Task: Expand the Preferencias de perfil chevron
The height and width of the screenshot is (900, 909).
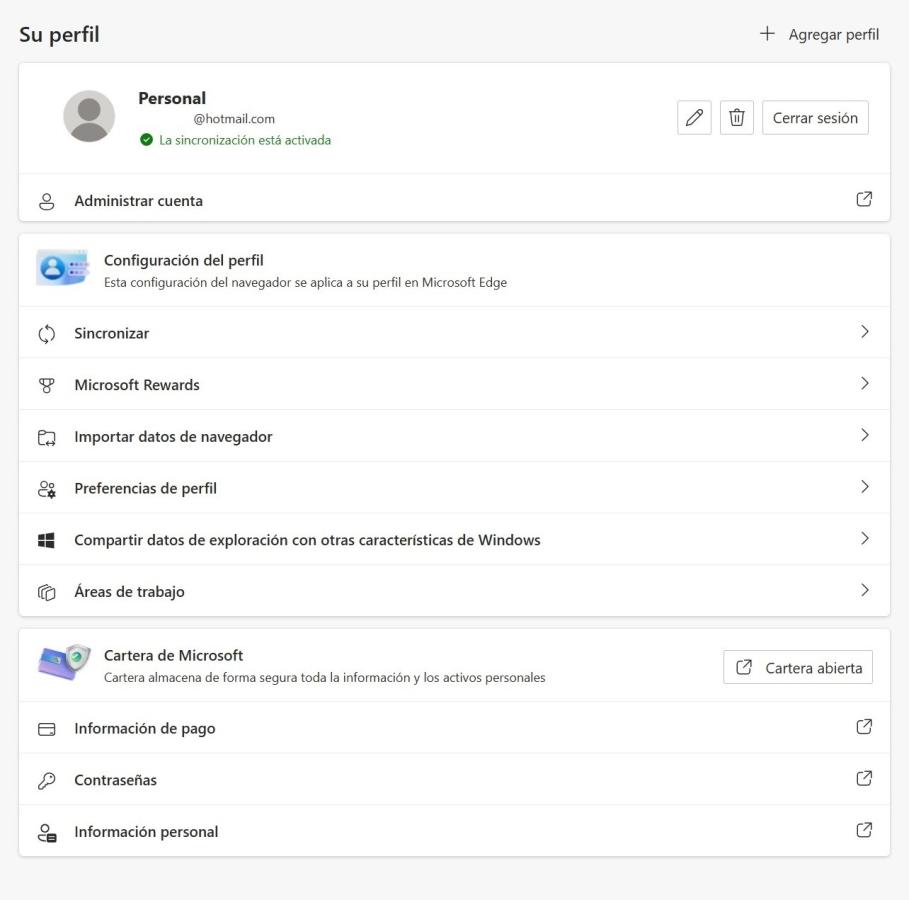Action: 865,488
